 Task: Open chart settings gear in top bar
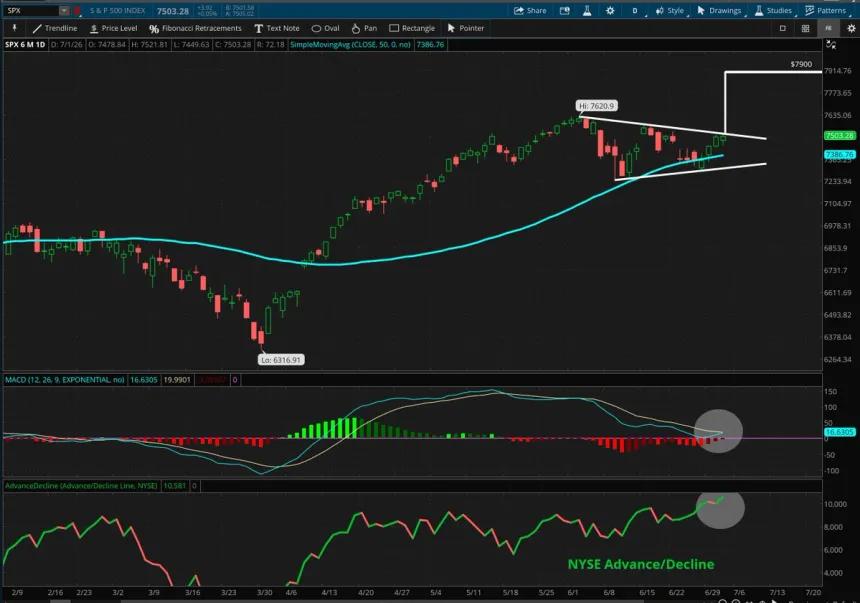tap(610, 10)
